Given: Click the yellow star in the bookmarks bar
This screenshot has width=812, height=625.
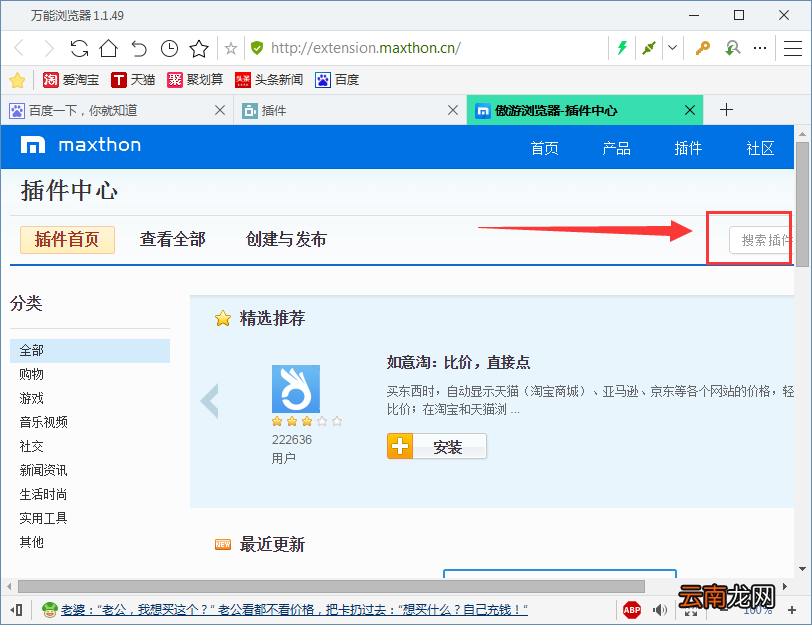Looking at the screenshot, I should click(x=17, y=80).
